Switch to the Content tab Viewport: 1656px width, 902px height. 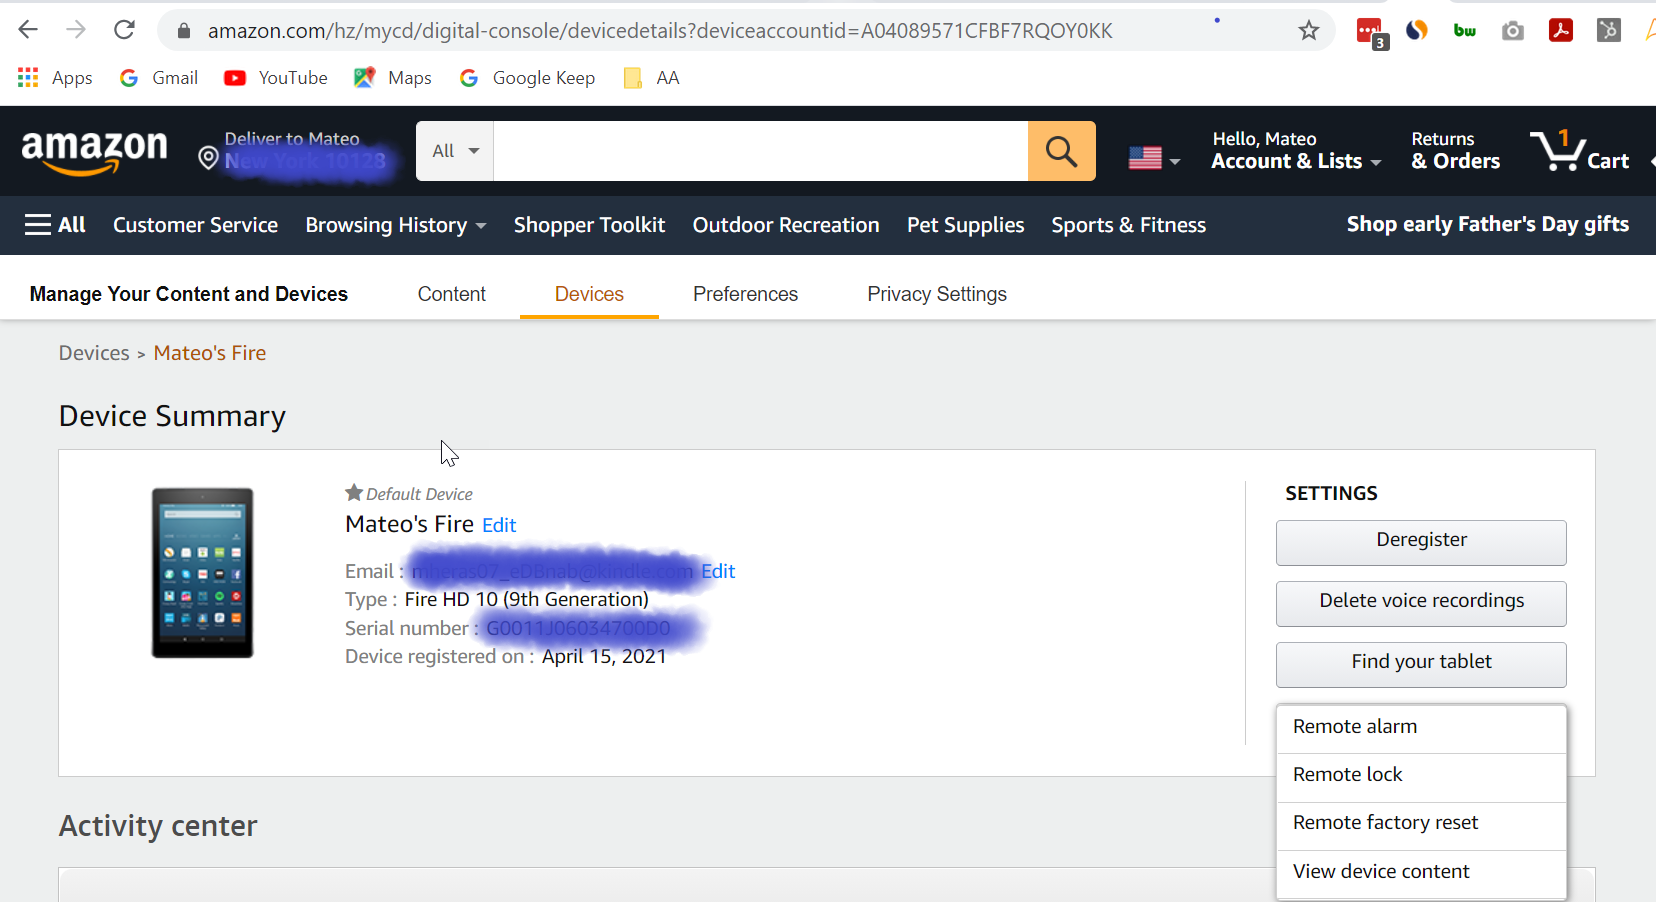451,294
